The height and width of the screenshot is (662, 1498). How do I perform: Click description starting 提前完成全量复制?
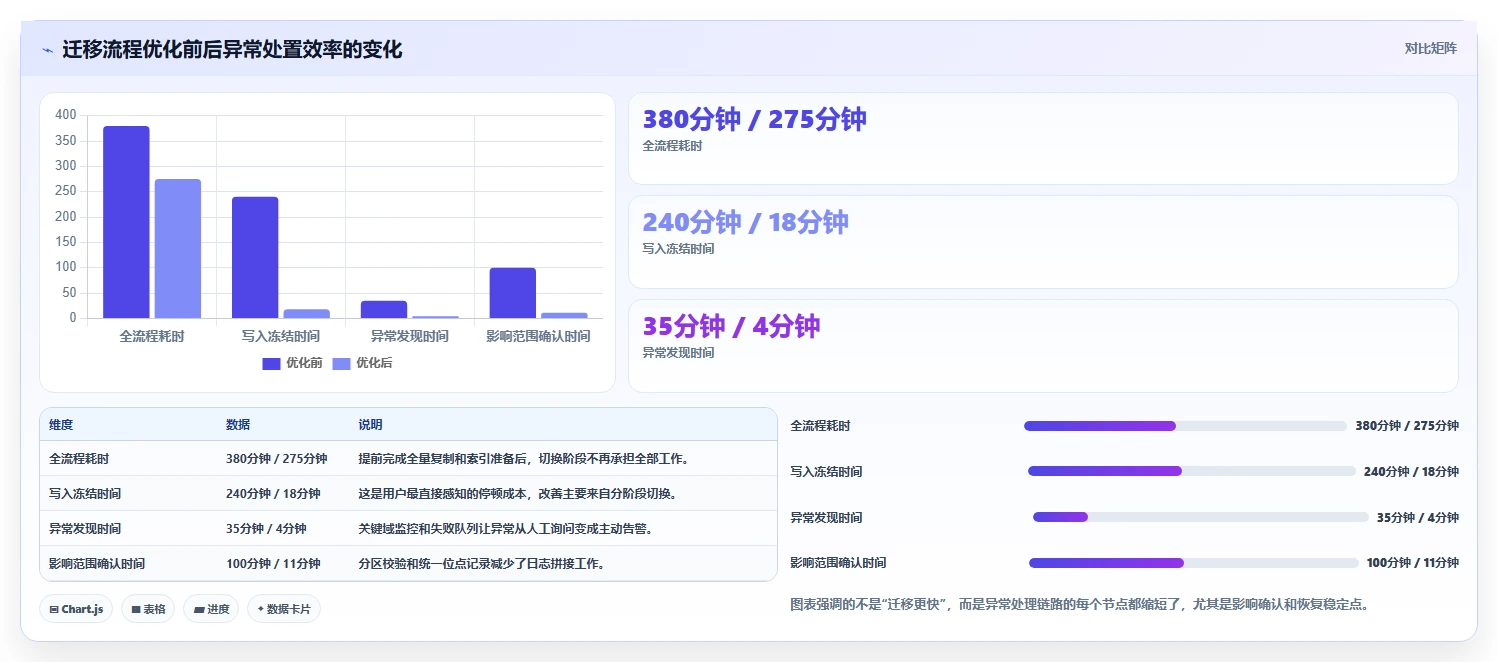[524, 459]
